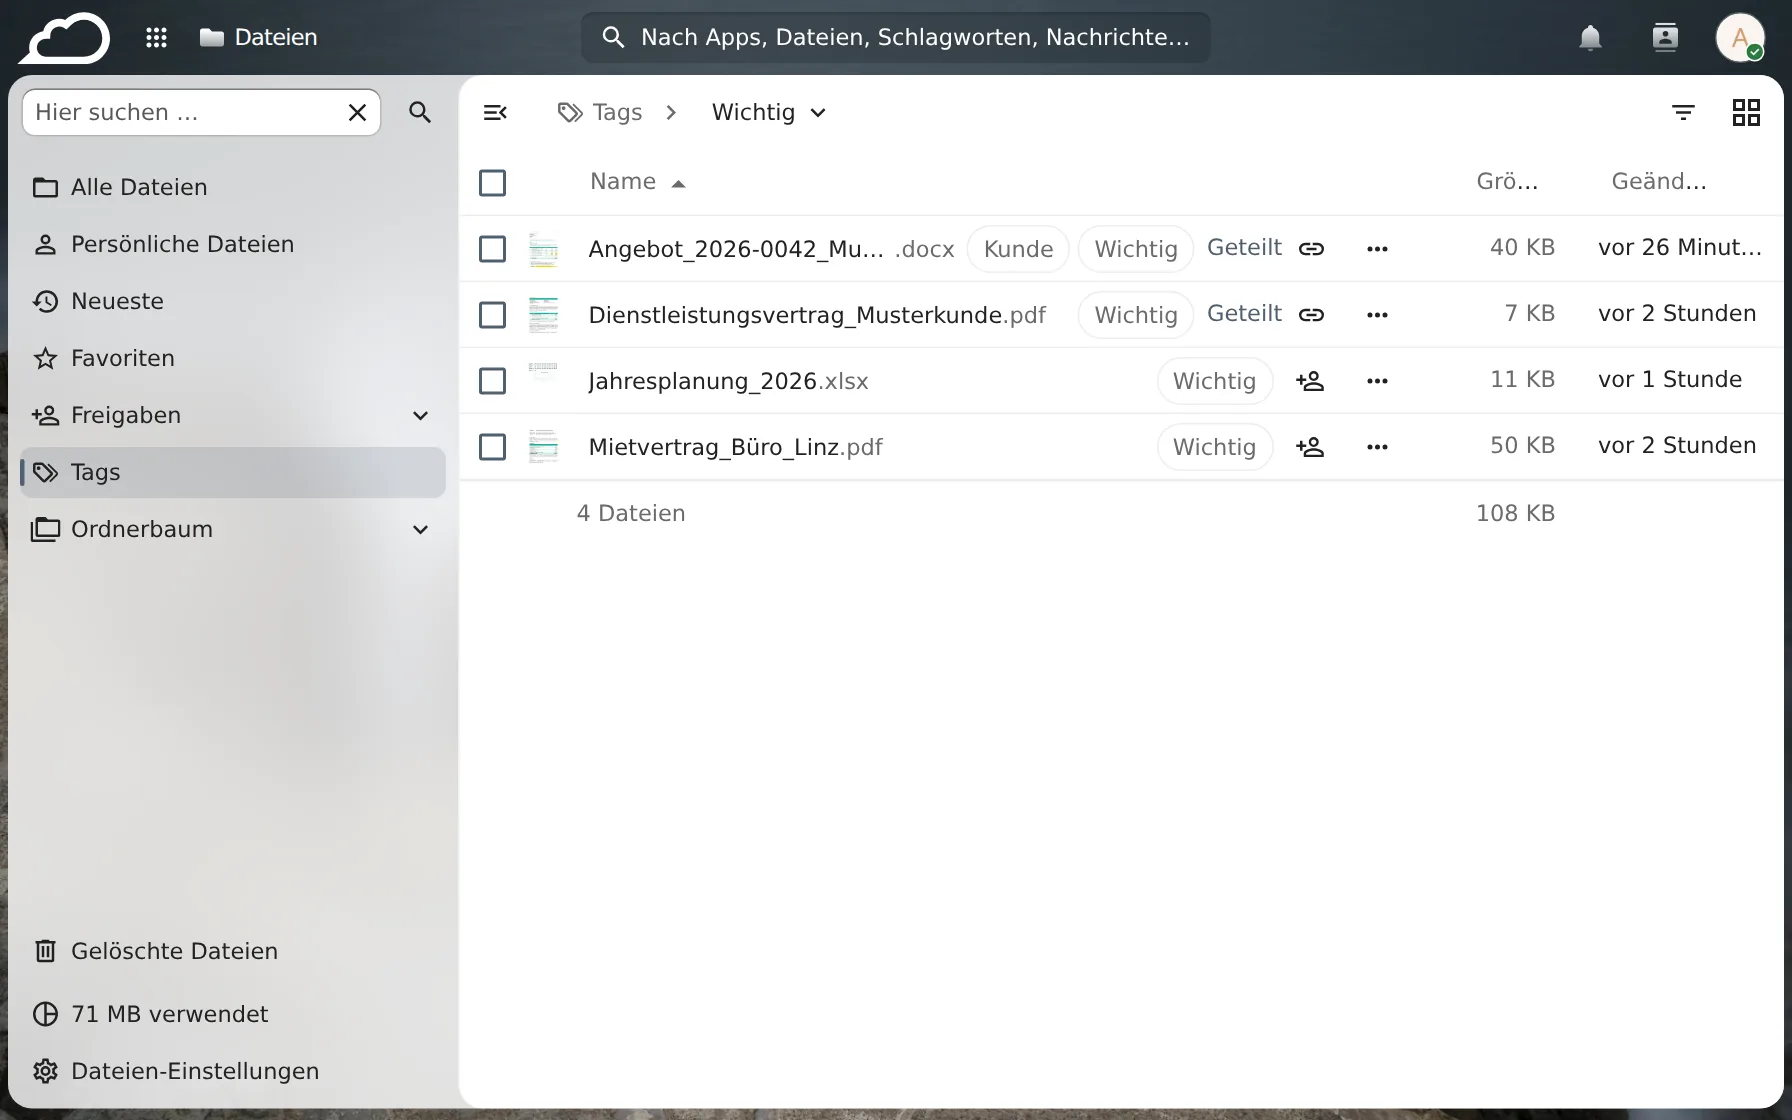The image size is (1792, 1120).
Task: Open the contacts menu icon
Action: (1665, 38)
